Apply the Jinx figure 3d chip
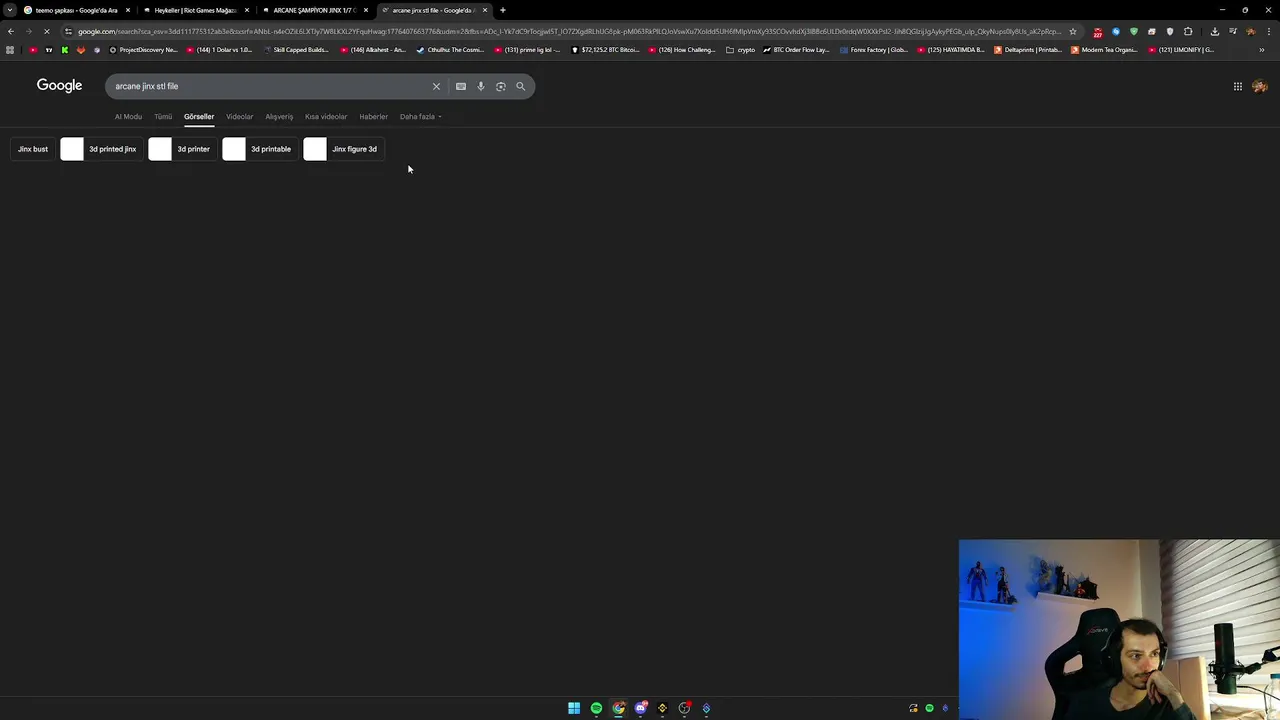The width and height of the screenshot is (1280, 720). (x=344, y=149)
